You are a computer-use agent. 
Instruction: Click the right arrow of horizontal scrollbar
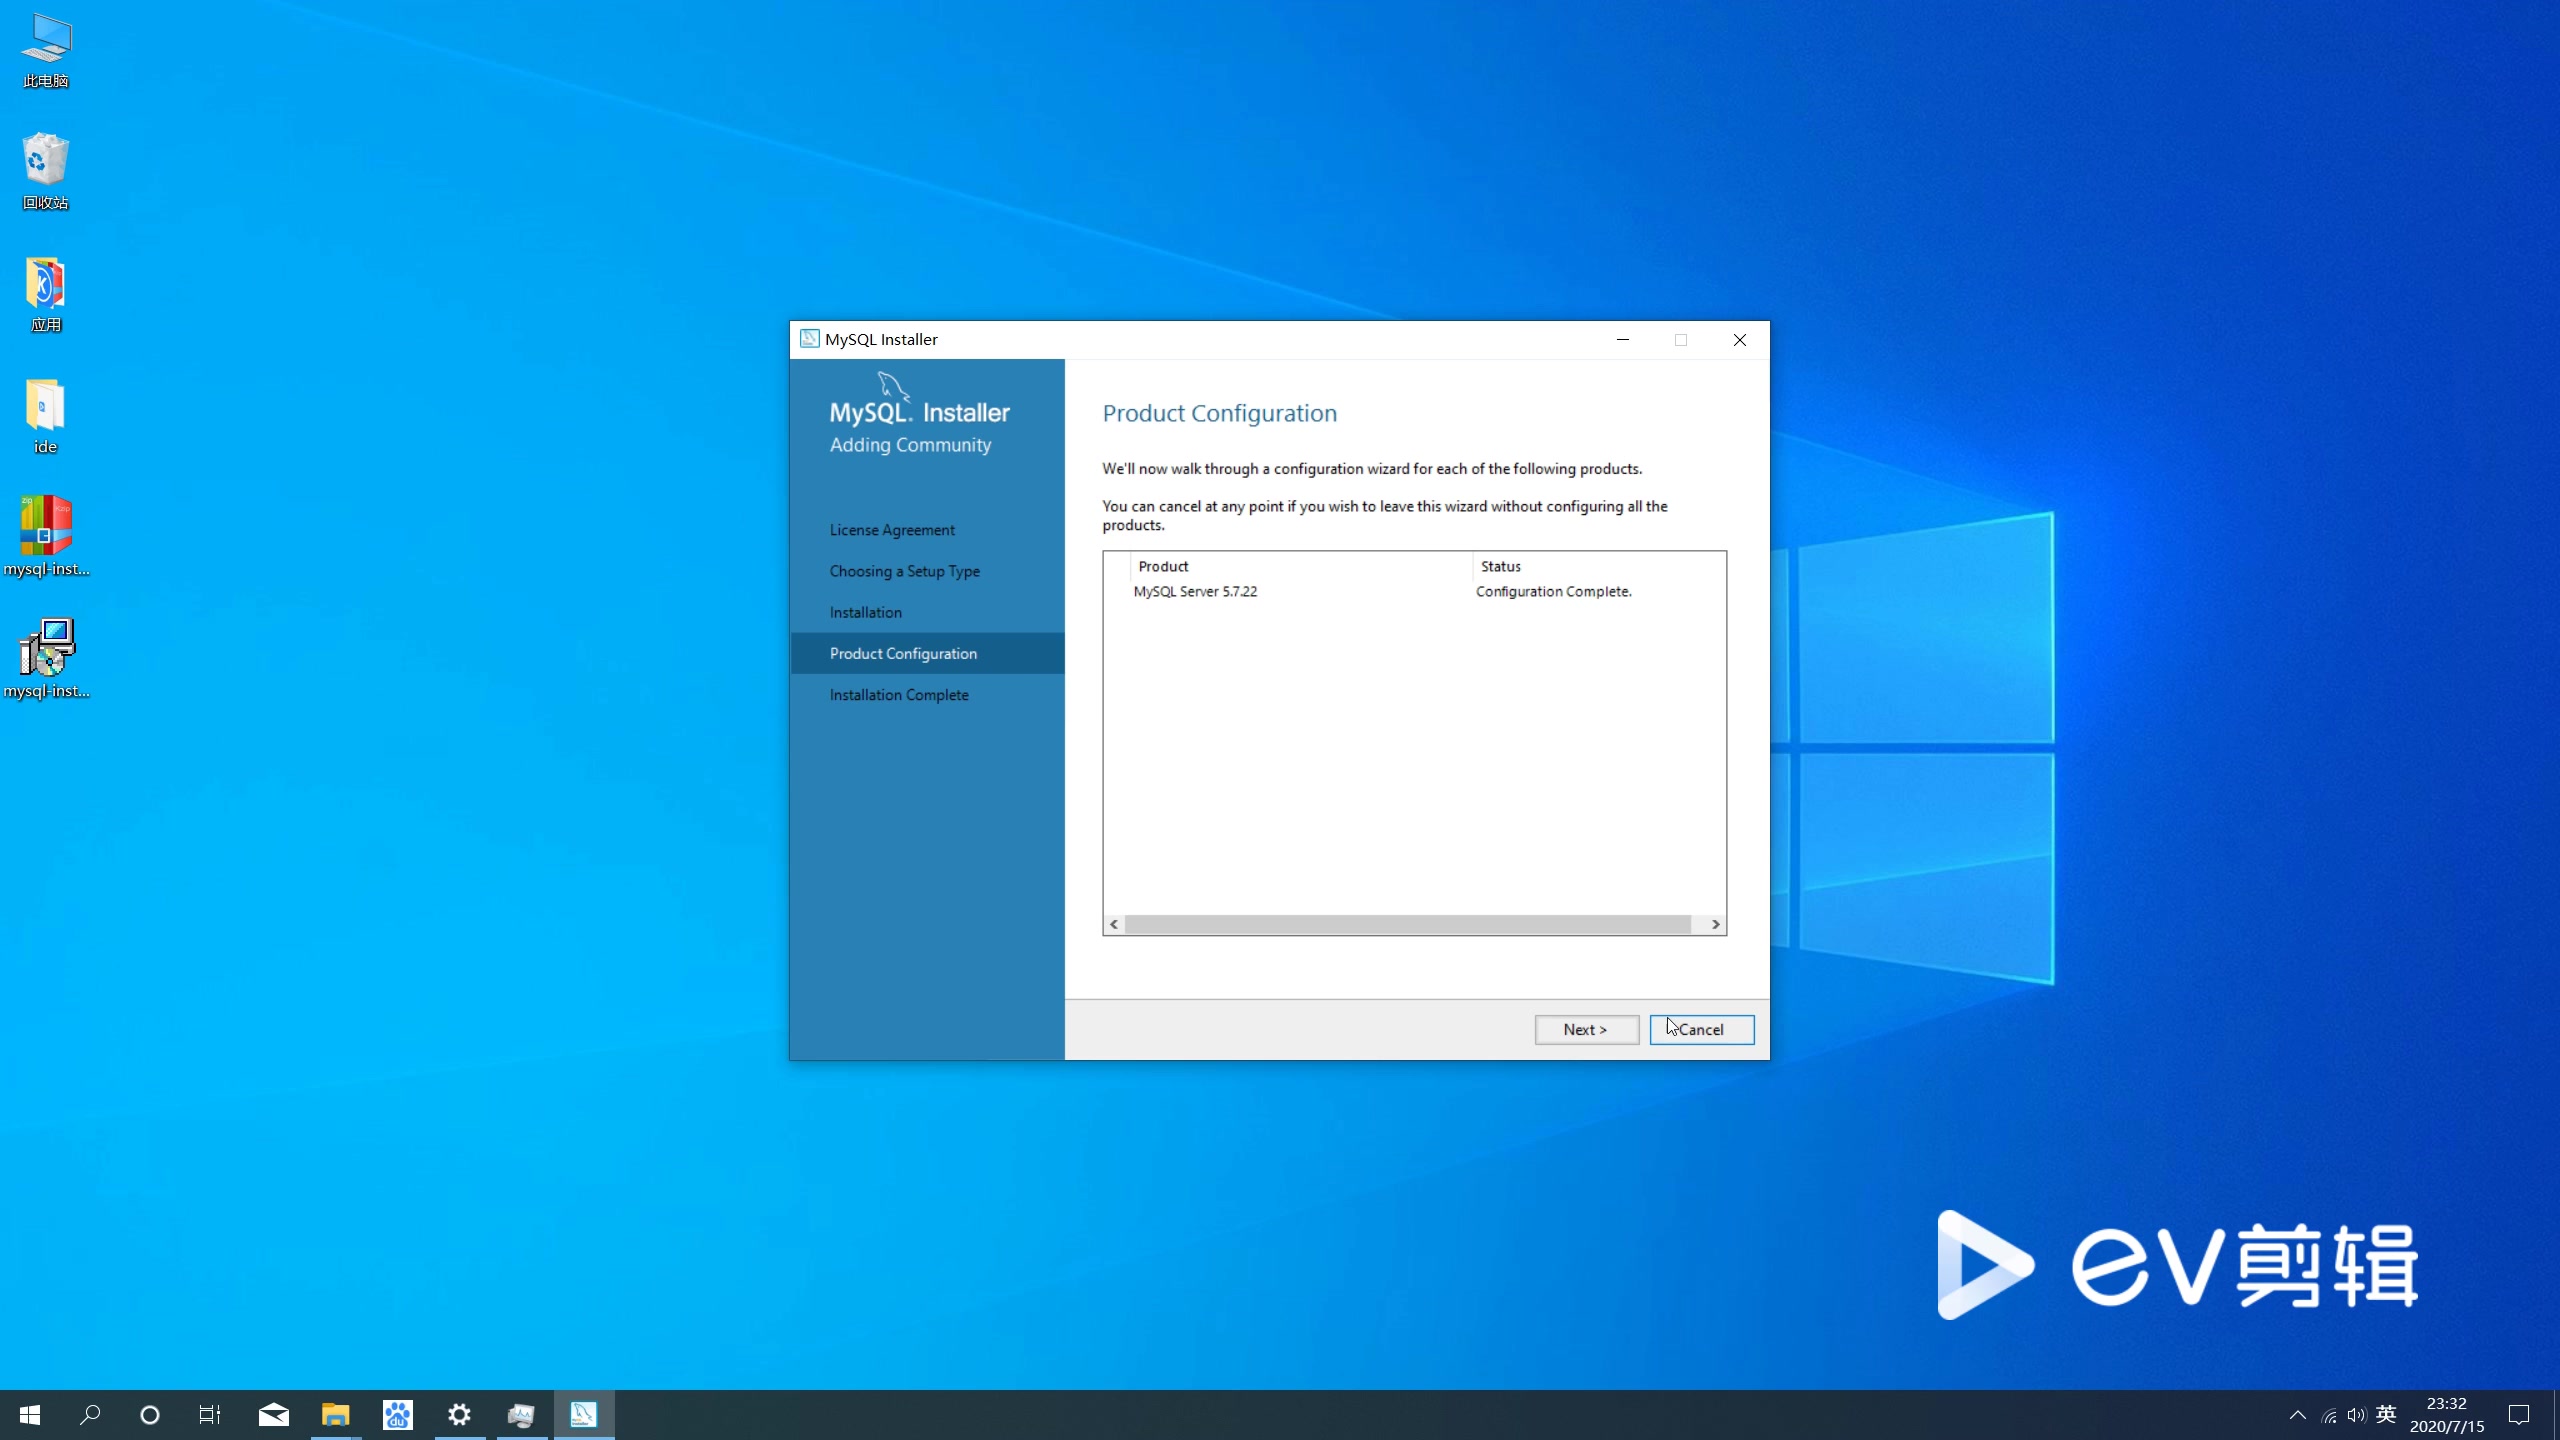click(x=1716, y=924)
